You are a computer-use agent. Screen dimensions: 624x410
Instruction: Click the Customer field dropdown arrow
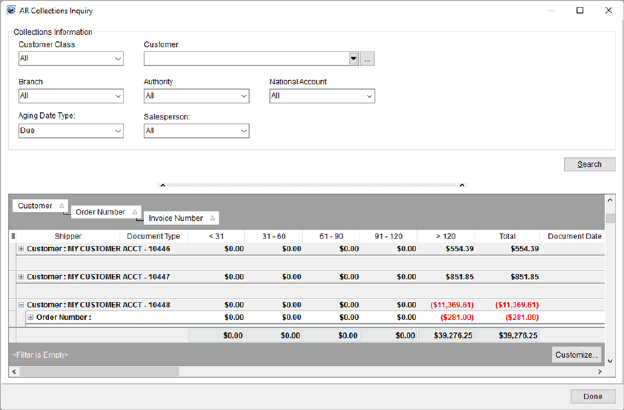(x=353, y=59)
